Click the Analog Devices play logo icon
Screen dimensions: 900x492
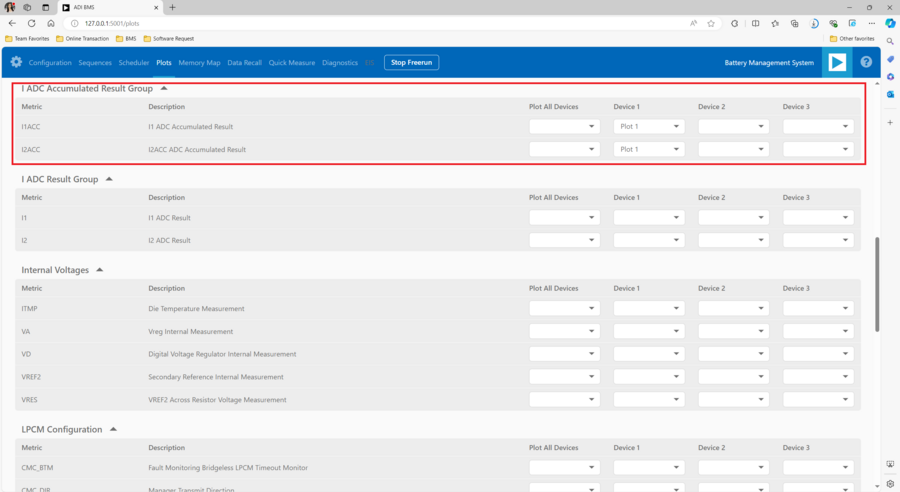coord(836,62)
